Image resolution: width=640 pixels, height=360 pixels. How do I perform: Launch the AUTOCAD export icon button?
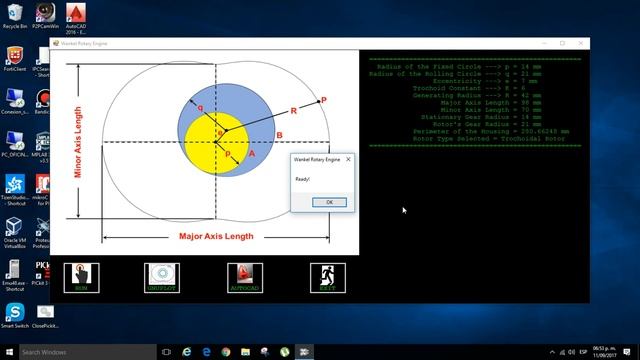245,278
